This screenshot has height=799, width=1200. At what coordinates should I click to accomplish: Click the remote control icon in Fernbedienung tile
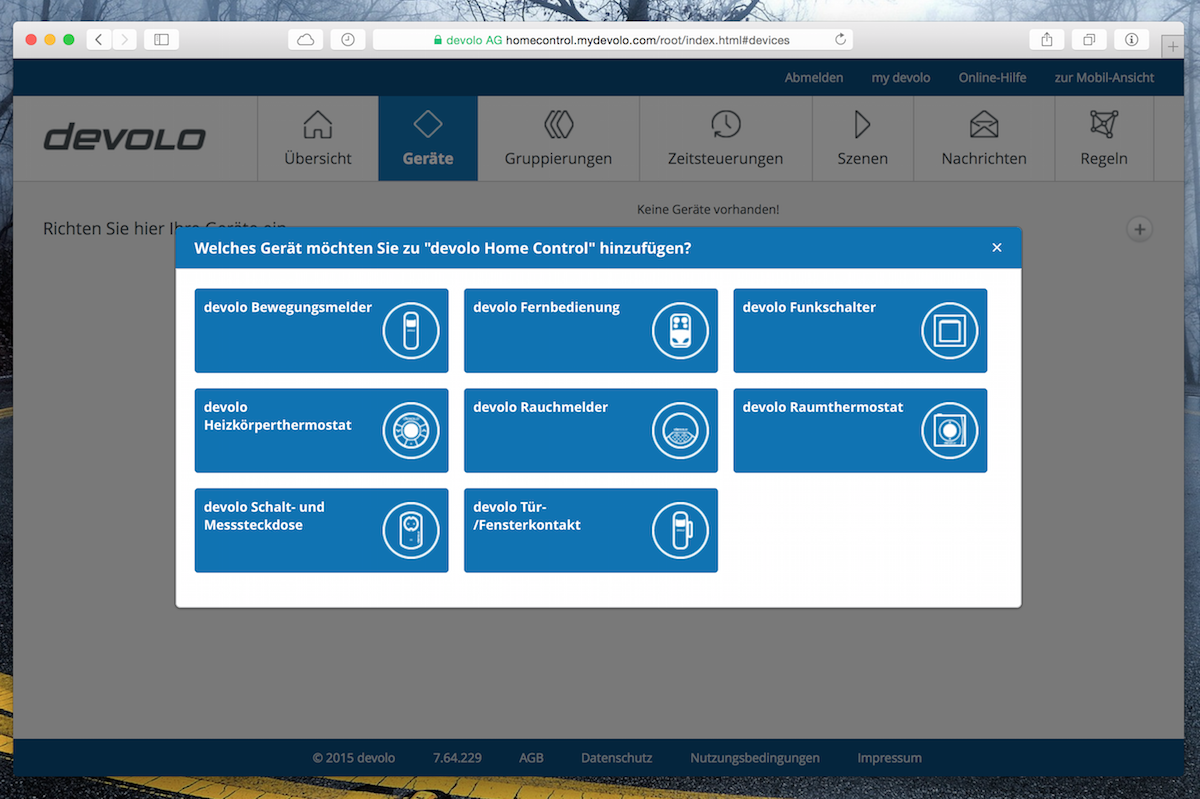681,331
